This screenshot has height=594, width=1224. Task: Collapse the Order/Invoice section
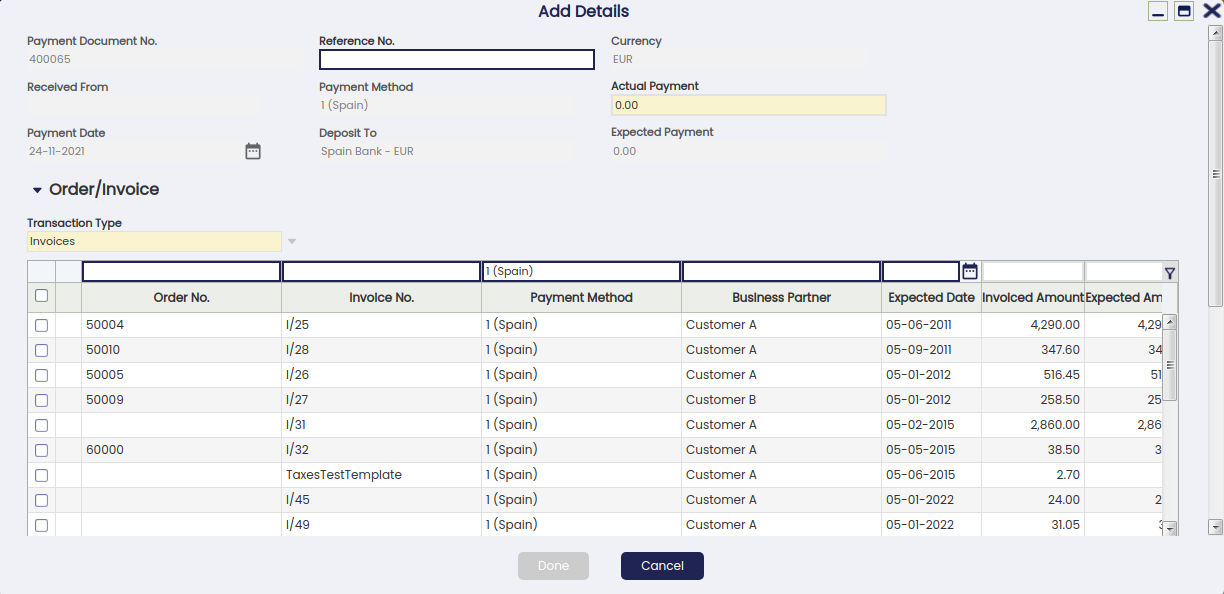[x=38, y=190]
